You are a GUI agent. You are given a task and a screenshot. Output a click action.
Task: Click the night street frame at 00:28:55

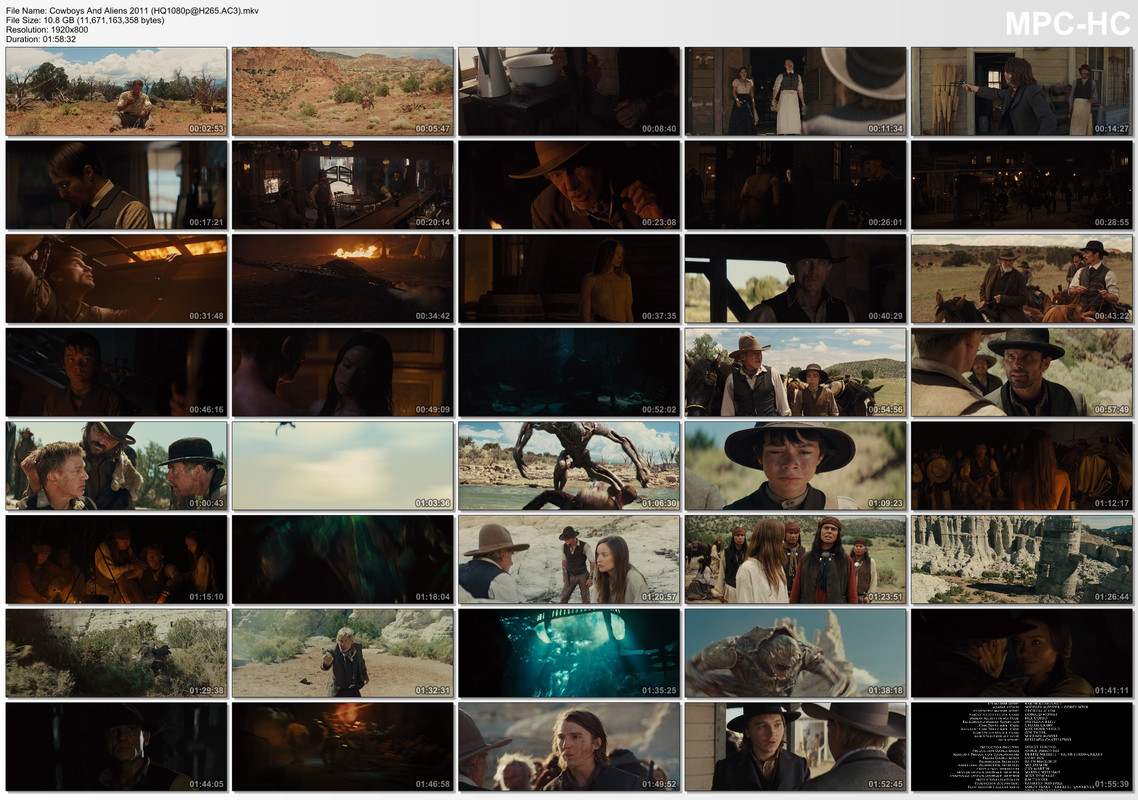click(x=1022, y=185)
